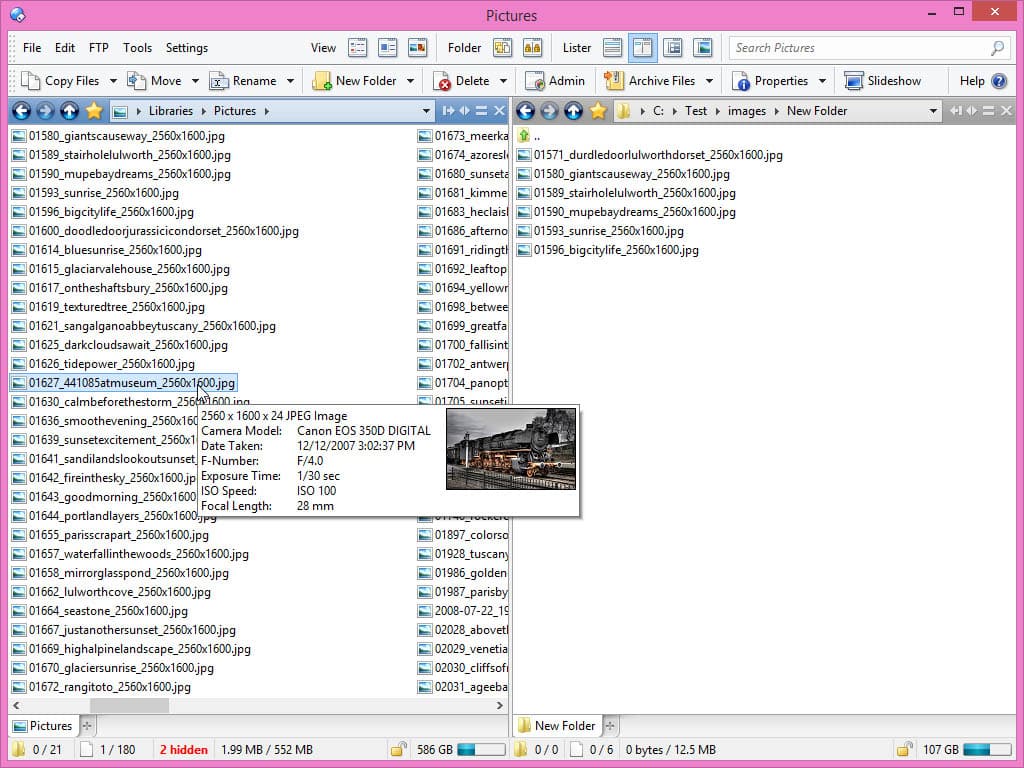Click 'images' in the right breadcrumb path
The image size is (1024, 768).
[x=746, y=111]
